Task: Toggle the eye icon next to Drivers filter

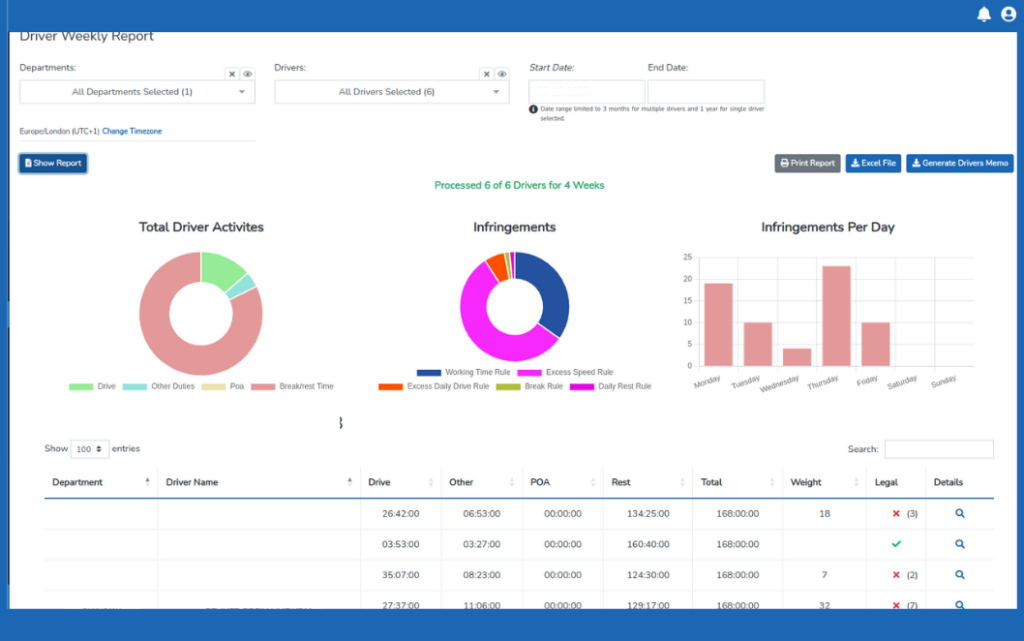Action: (x=502, y=73)
